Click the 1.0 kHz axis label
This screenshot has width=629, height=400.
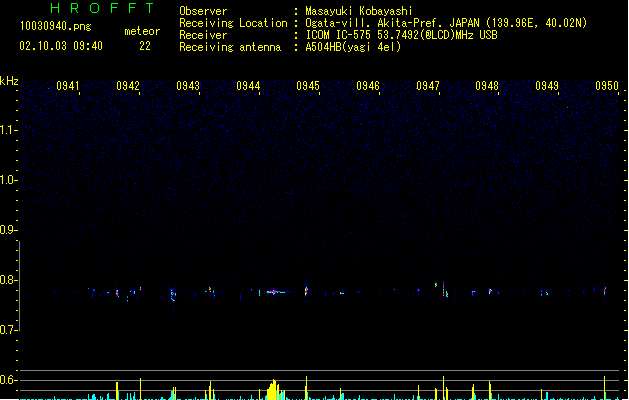pos(8,180)
